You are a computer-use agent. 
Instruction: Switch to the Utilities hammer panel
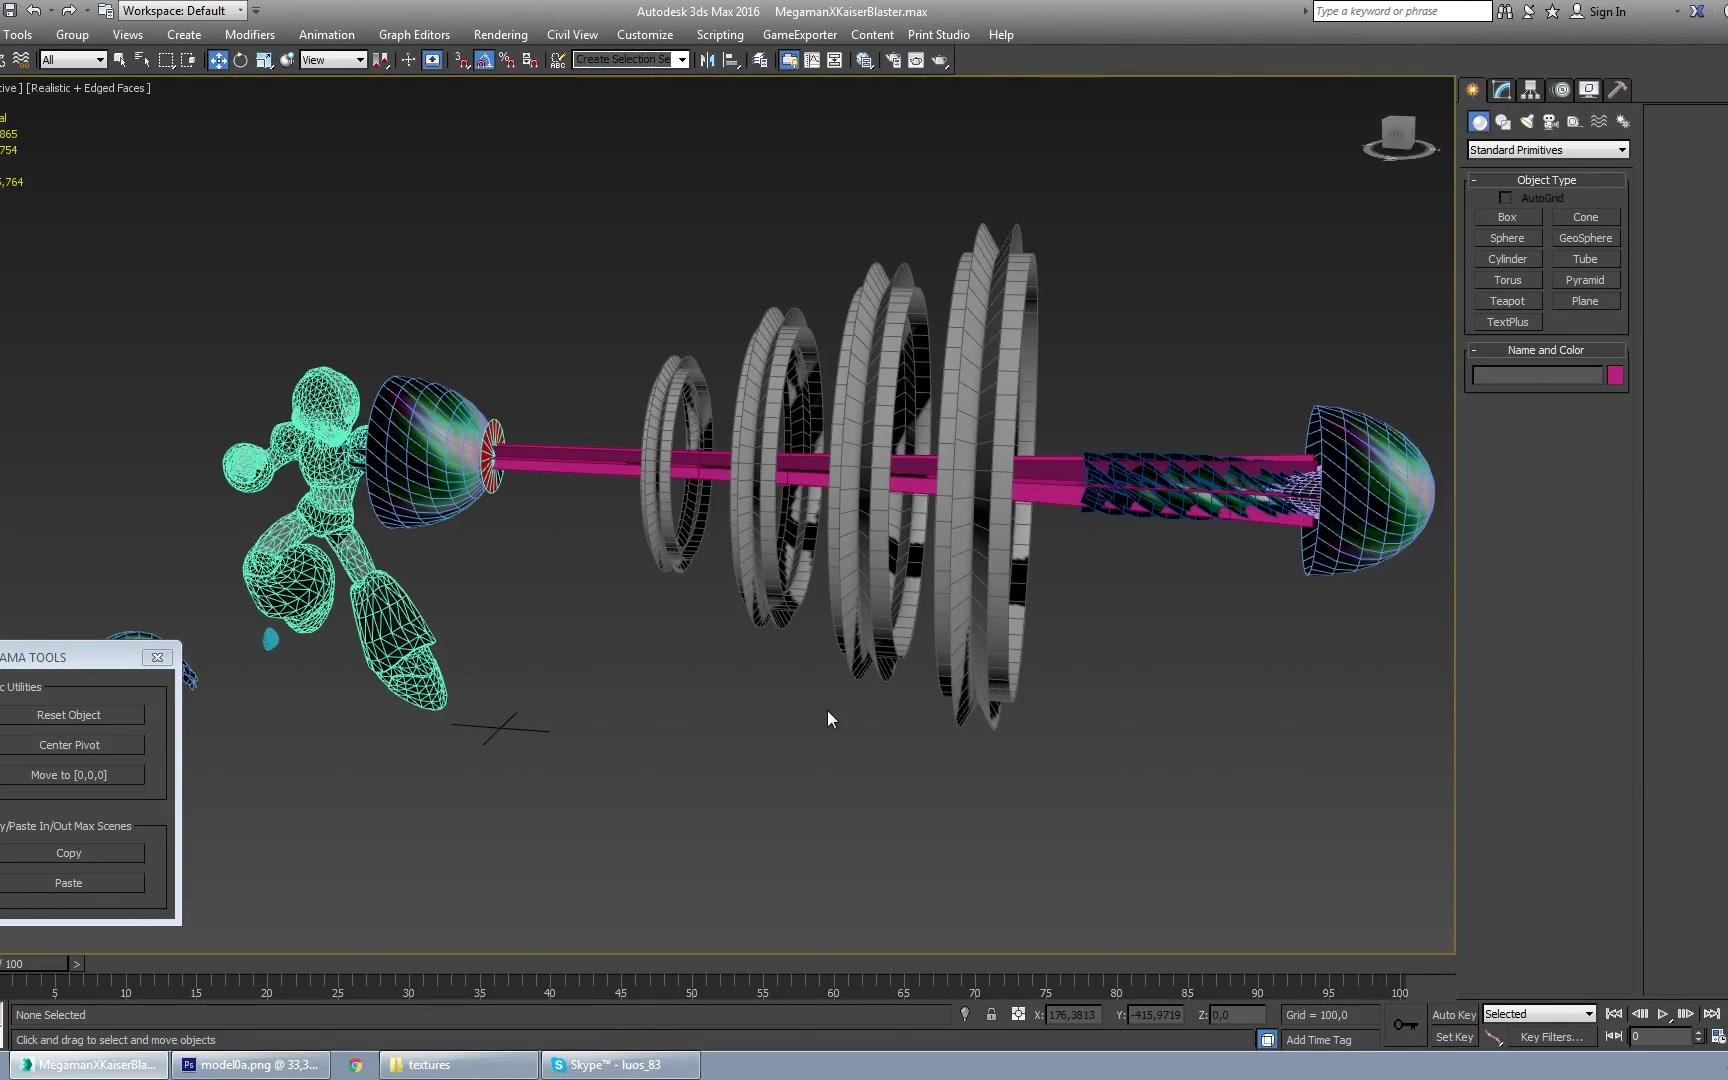[1618, 90]
